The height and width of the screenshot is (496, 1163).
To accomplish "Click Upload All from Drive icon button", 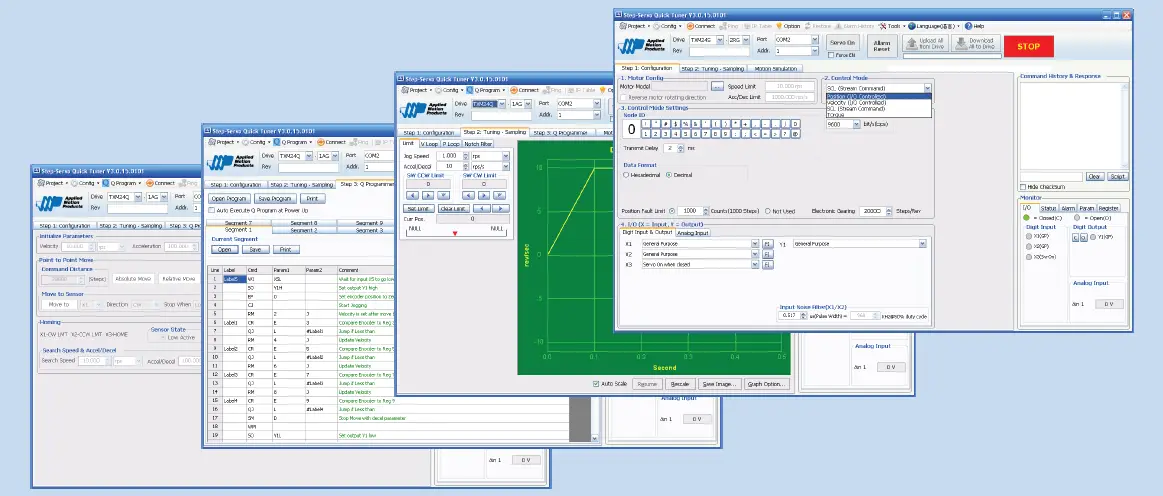I will pyautogui.click(x=923, y=44).
